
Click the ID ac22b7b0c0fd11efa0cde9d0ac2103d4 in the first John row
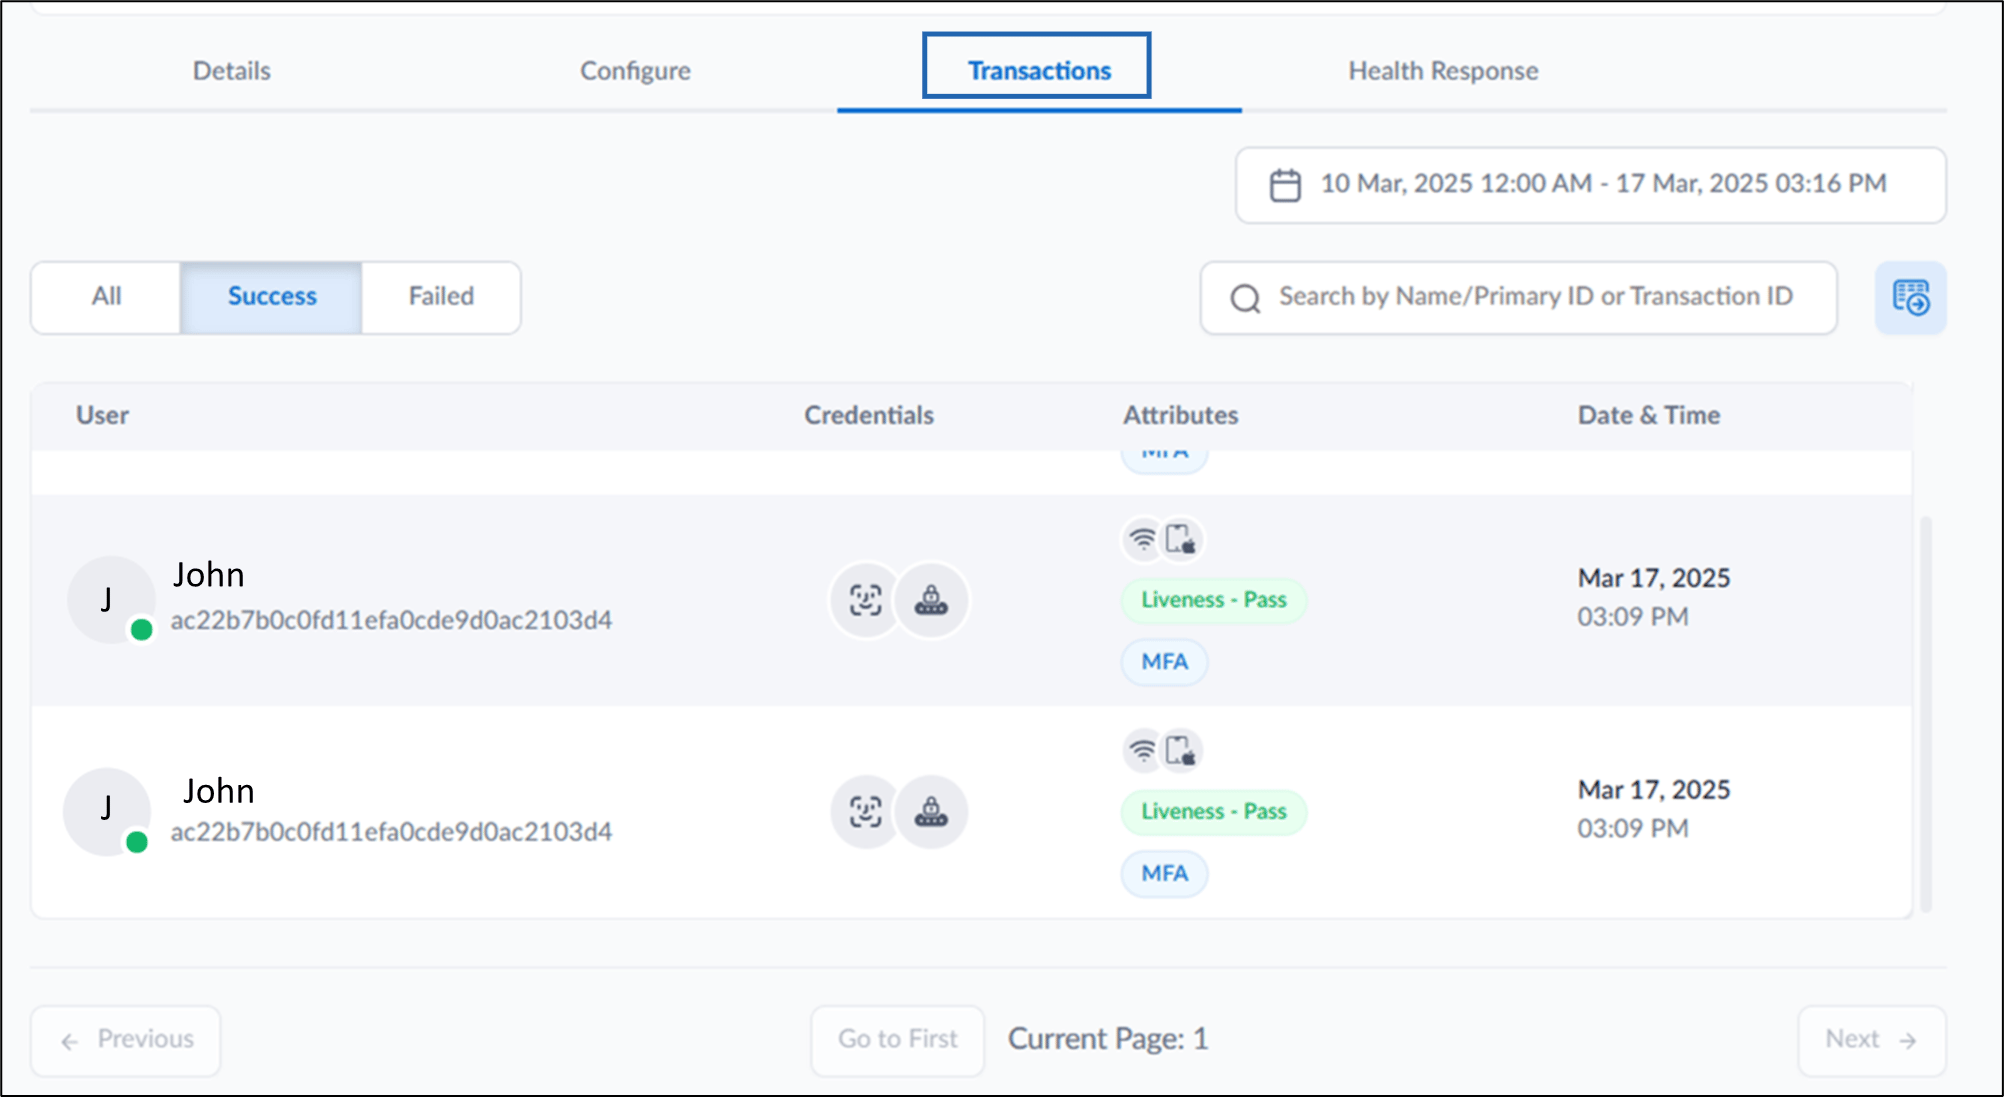391,621
